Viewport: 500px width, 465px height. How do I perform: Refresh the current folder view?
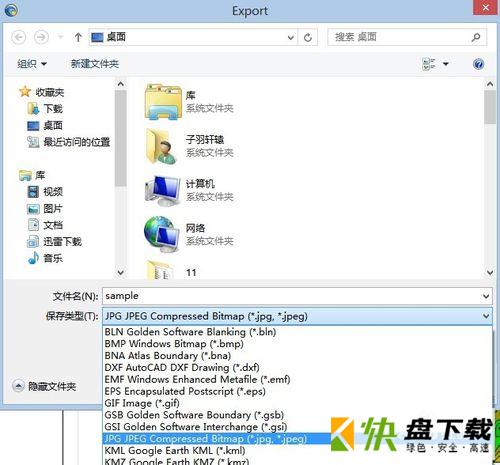point(308,37)
